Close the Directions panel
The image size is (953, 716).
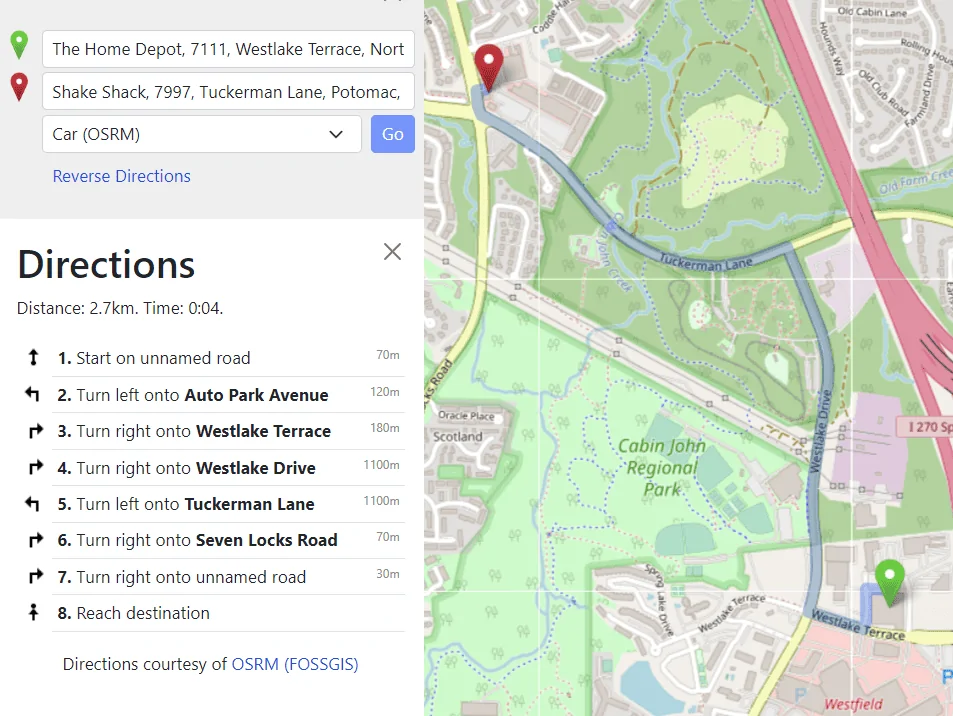tap(393, 252)
